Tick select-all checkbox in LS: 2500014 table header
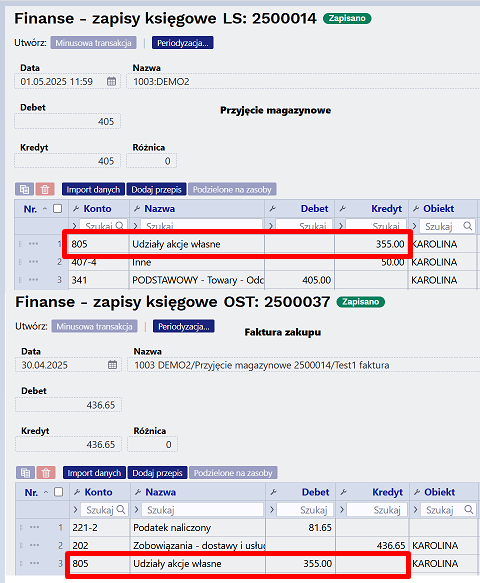The image size is (480, 583). 58,209
